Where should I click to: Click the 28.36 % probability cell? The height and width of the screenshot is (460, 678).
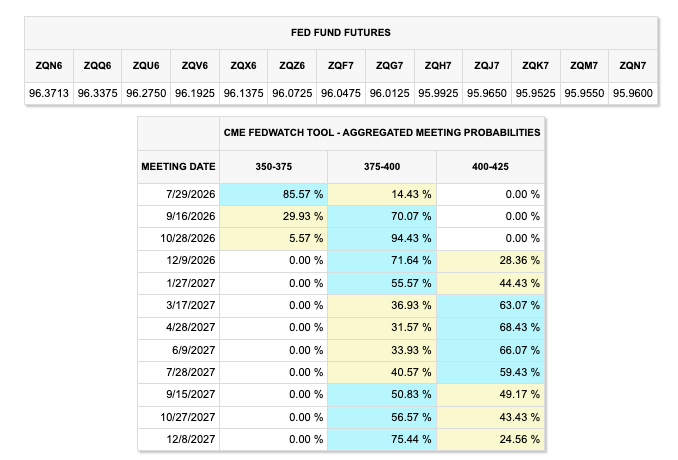point(490,261)
